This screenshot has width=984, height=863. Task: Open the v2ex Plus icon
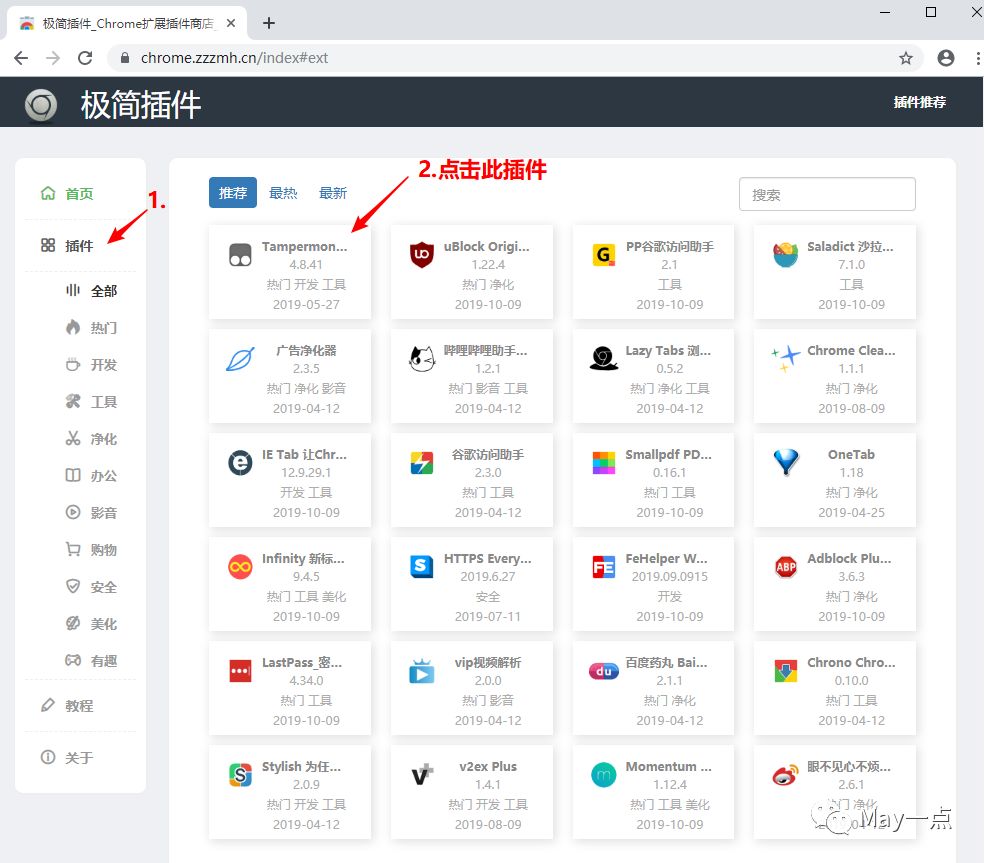[422, 775]
